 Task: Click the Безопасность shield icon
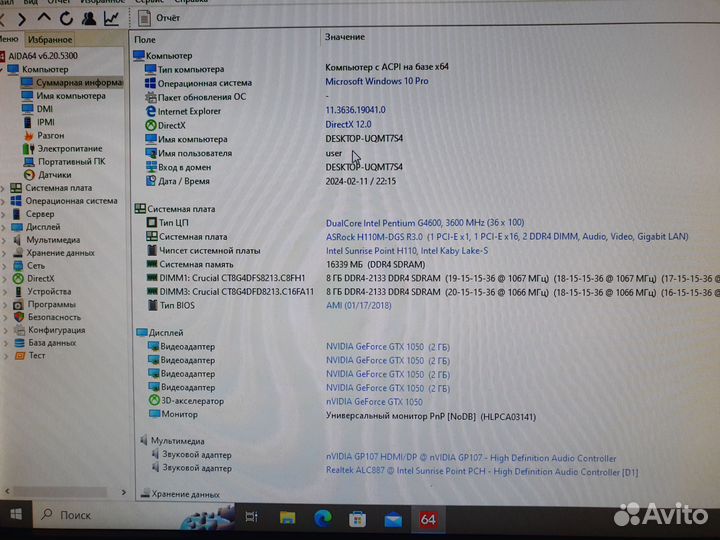click(19, 317)
